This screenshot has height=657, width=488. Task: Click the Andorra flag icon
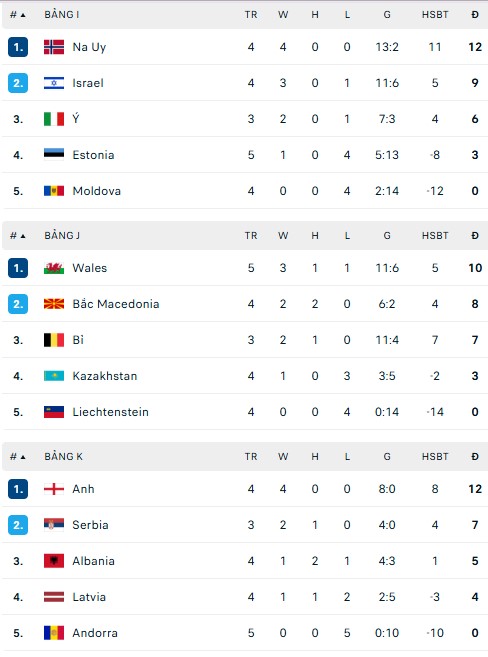pyautogui.click(x=54, y=633)
